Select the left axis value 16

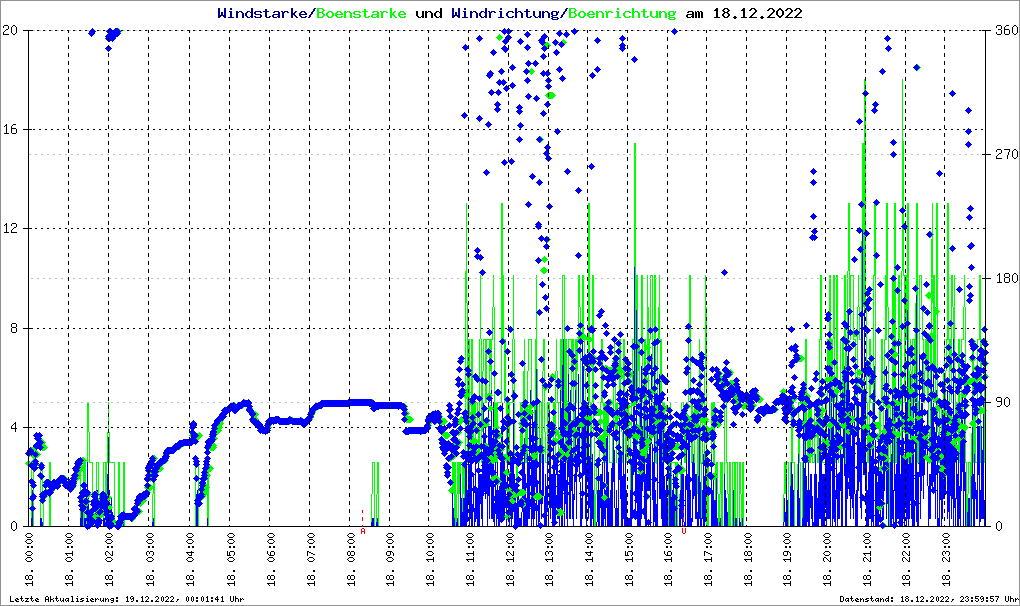pos(12,130)
